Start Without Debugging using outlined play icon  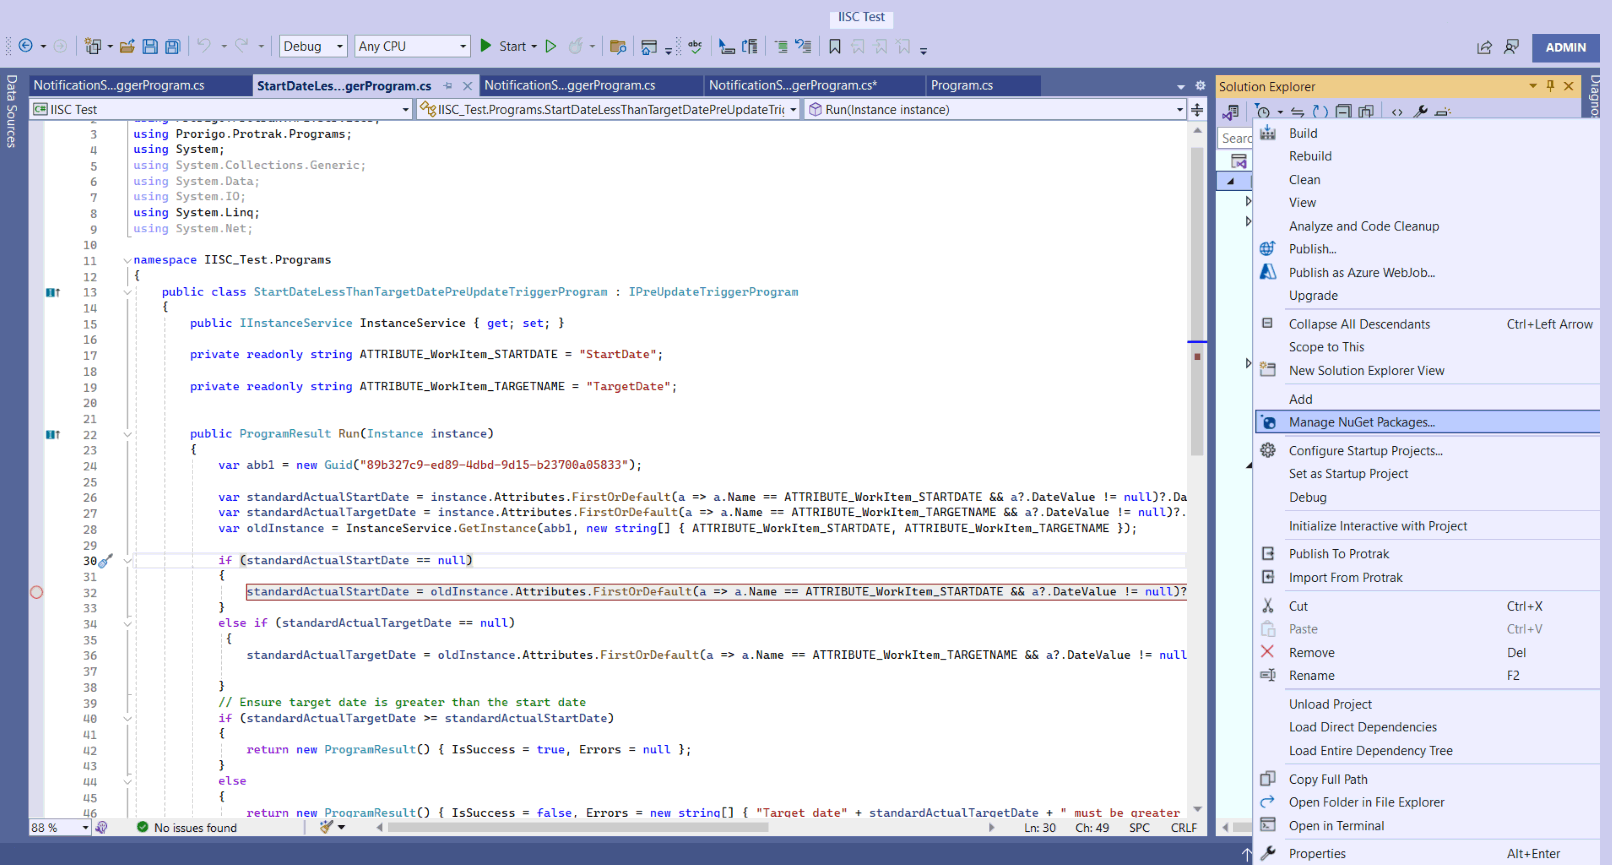pos(551,46)
